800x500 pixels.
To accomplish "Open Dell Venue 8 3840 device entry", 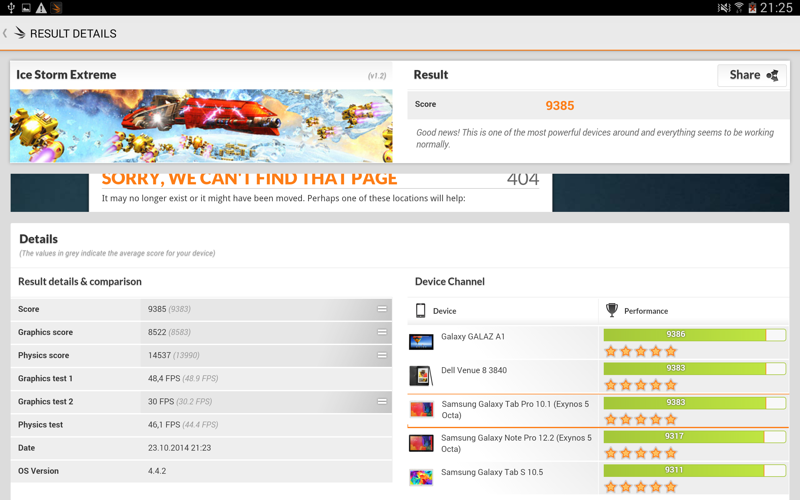I will click(474, 370).
